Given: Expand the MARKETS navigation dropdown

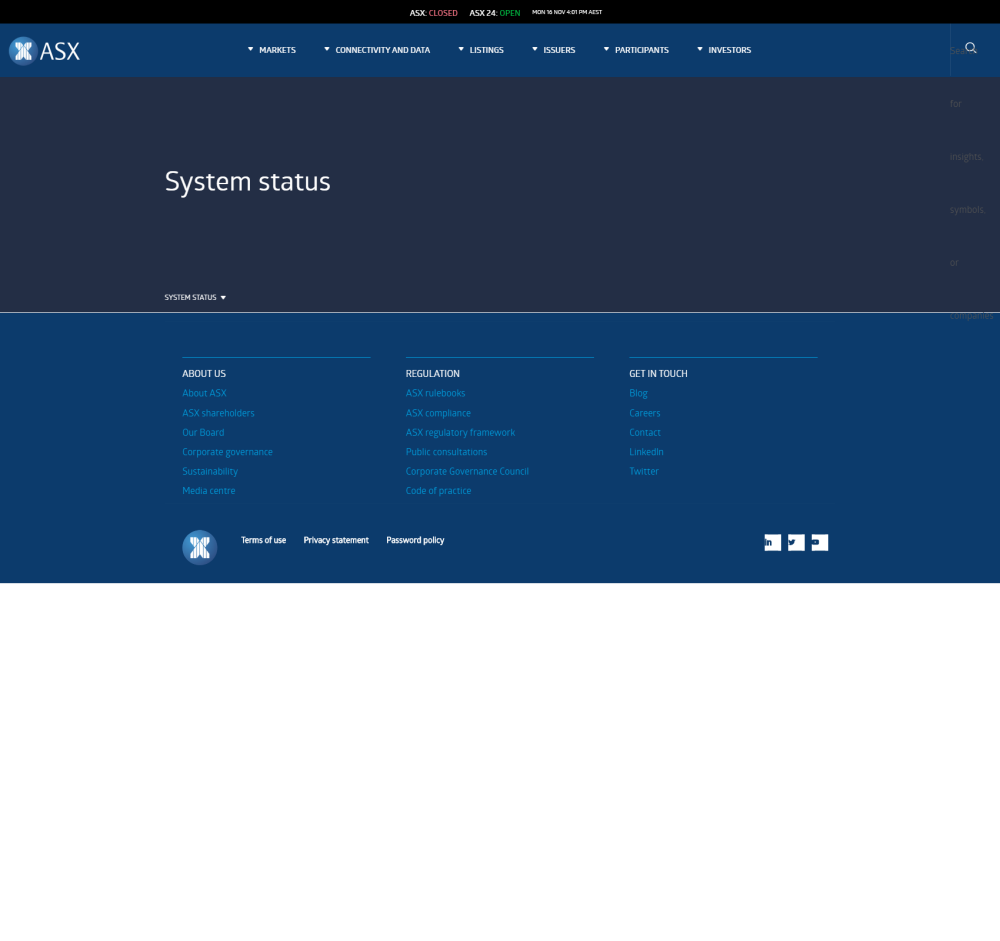Looking at the screenshot, I should (271, 49).
